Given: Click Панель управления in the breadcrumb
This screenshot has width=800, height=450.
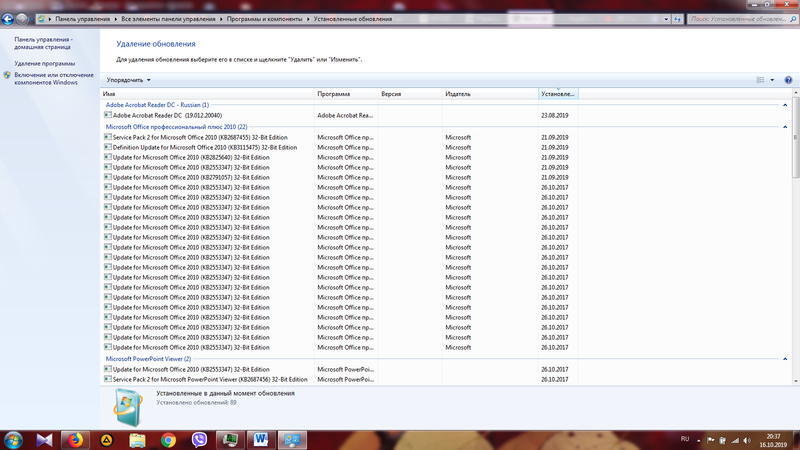Looking at the screenshot, I should click(x=83, y=19).
